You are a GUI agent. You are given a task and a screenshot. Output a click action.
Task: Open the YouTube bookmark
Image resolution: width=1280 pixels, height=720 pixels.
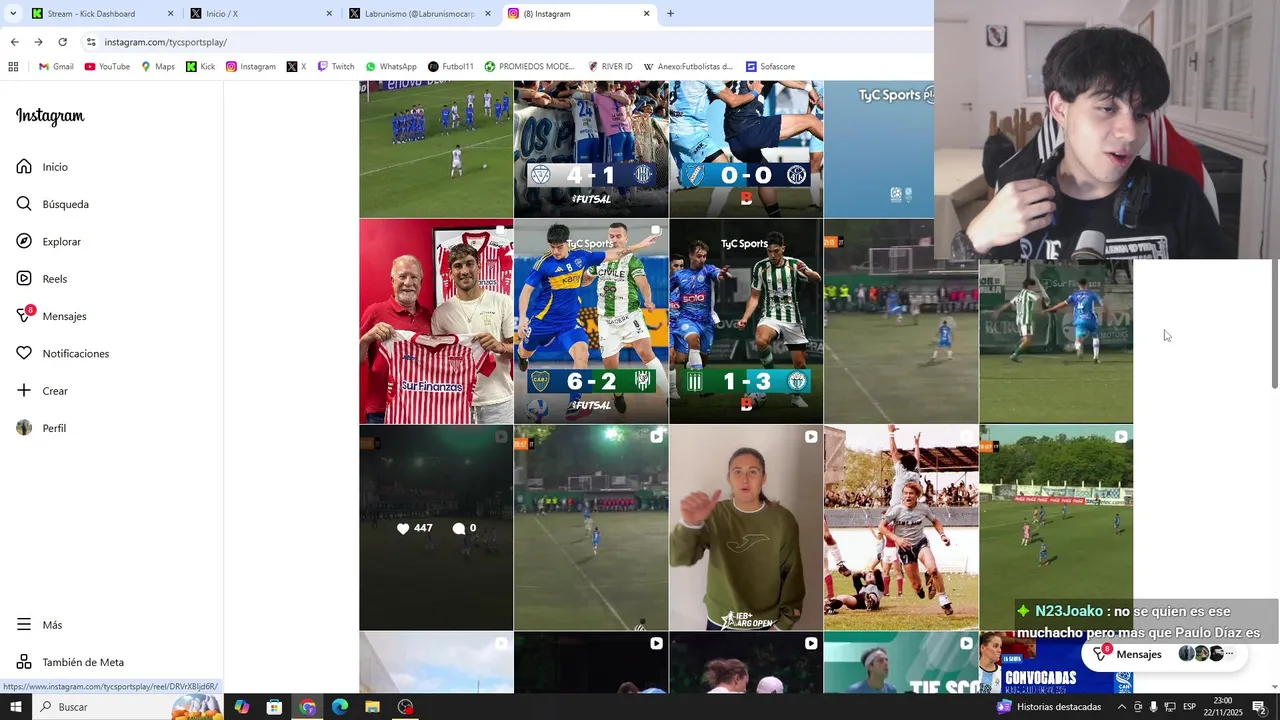click(107, 67)
